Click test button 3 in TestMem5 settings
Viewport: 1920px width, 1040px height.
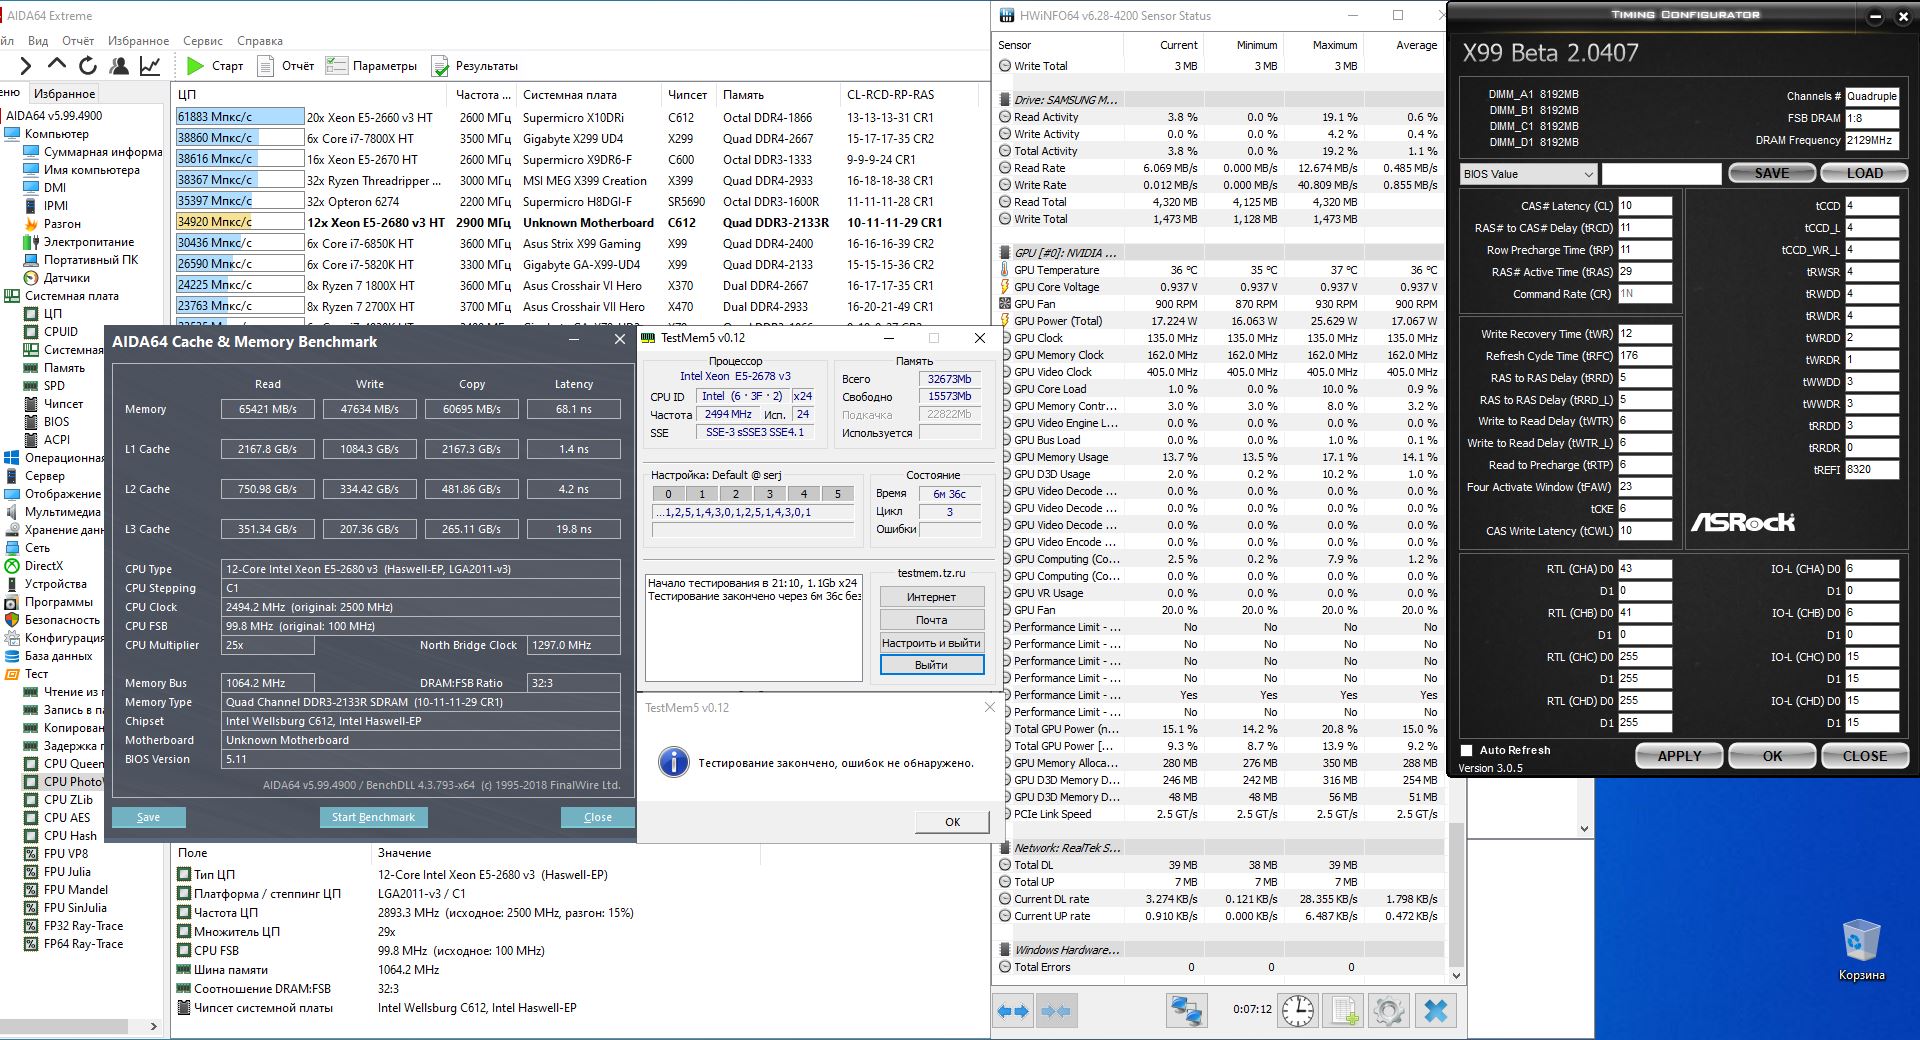click(x=770, y=494)
